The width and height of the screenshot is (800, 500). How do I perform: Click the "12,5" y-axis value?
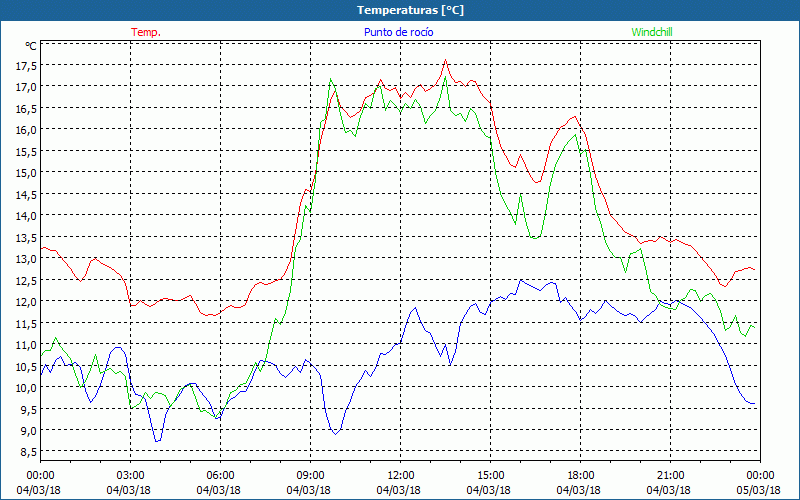click(x=26, y=280)
